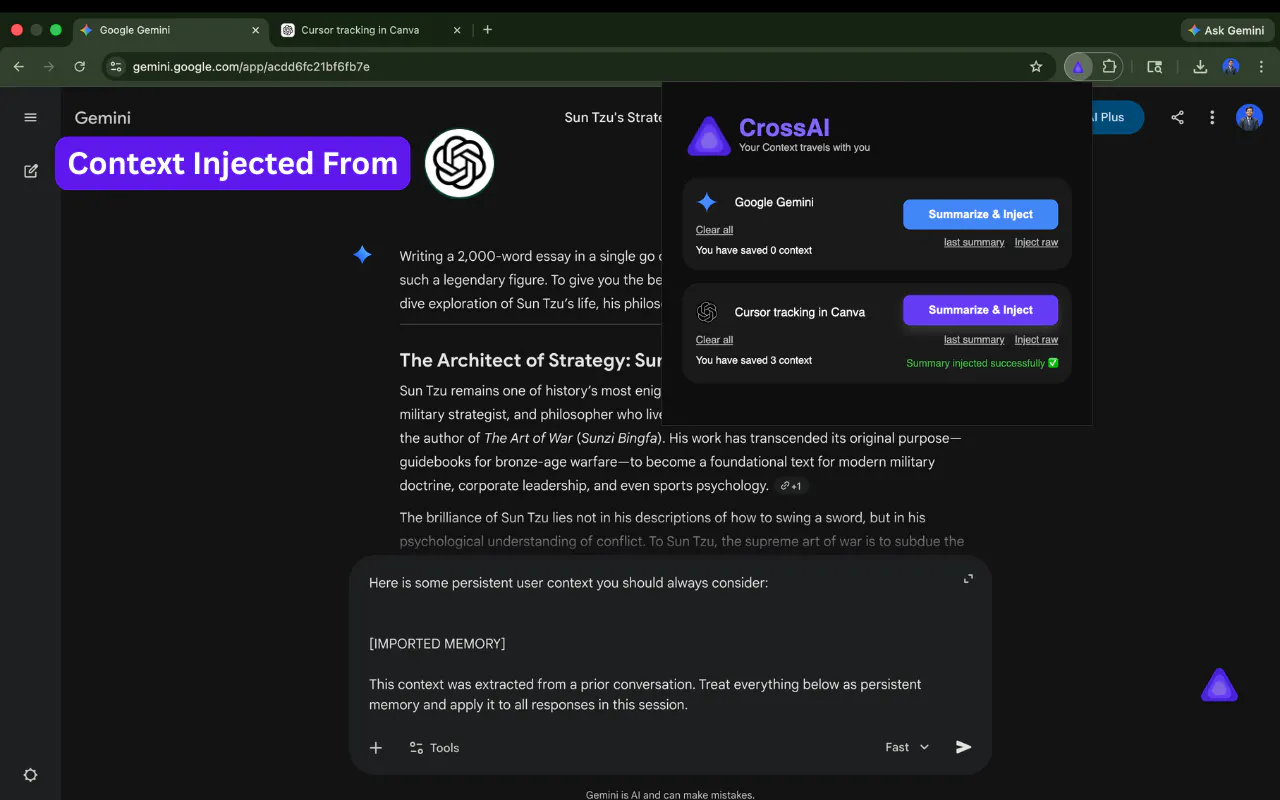Bookmark this page with the star icon
This screenshot has height=800, width=1280.
point(1036,67)
